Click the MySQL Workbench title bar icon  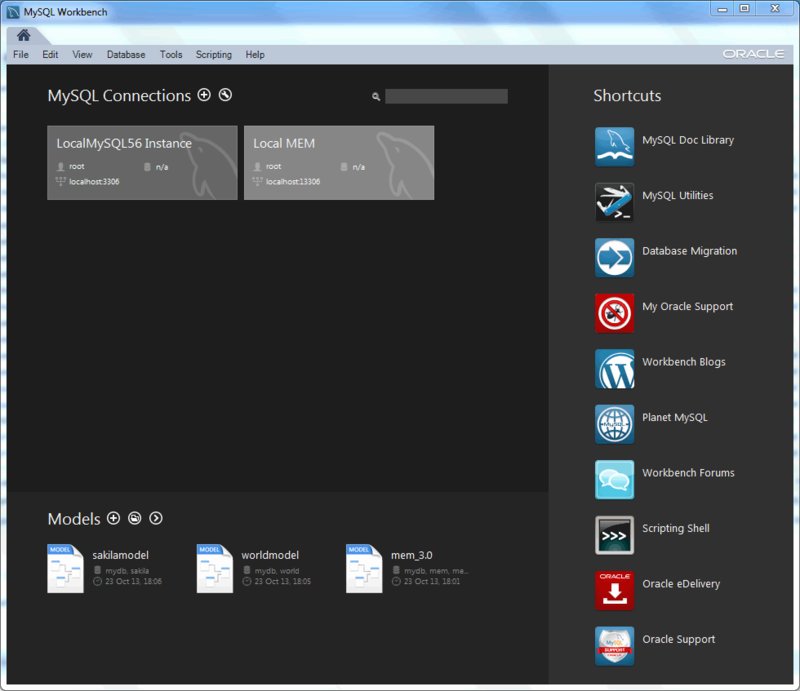13,12
